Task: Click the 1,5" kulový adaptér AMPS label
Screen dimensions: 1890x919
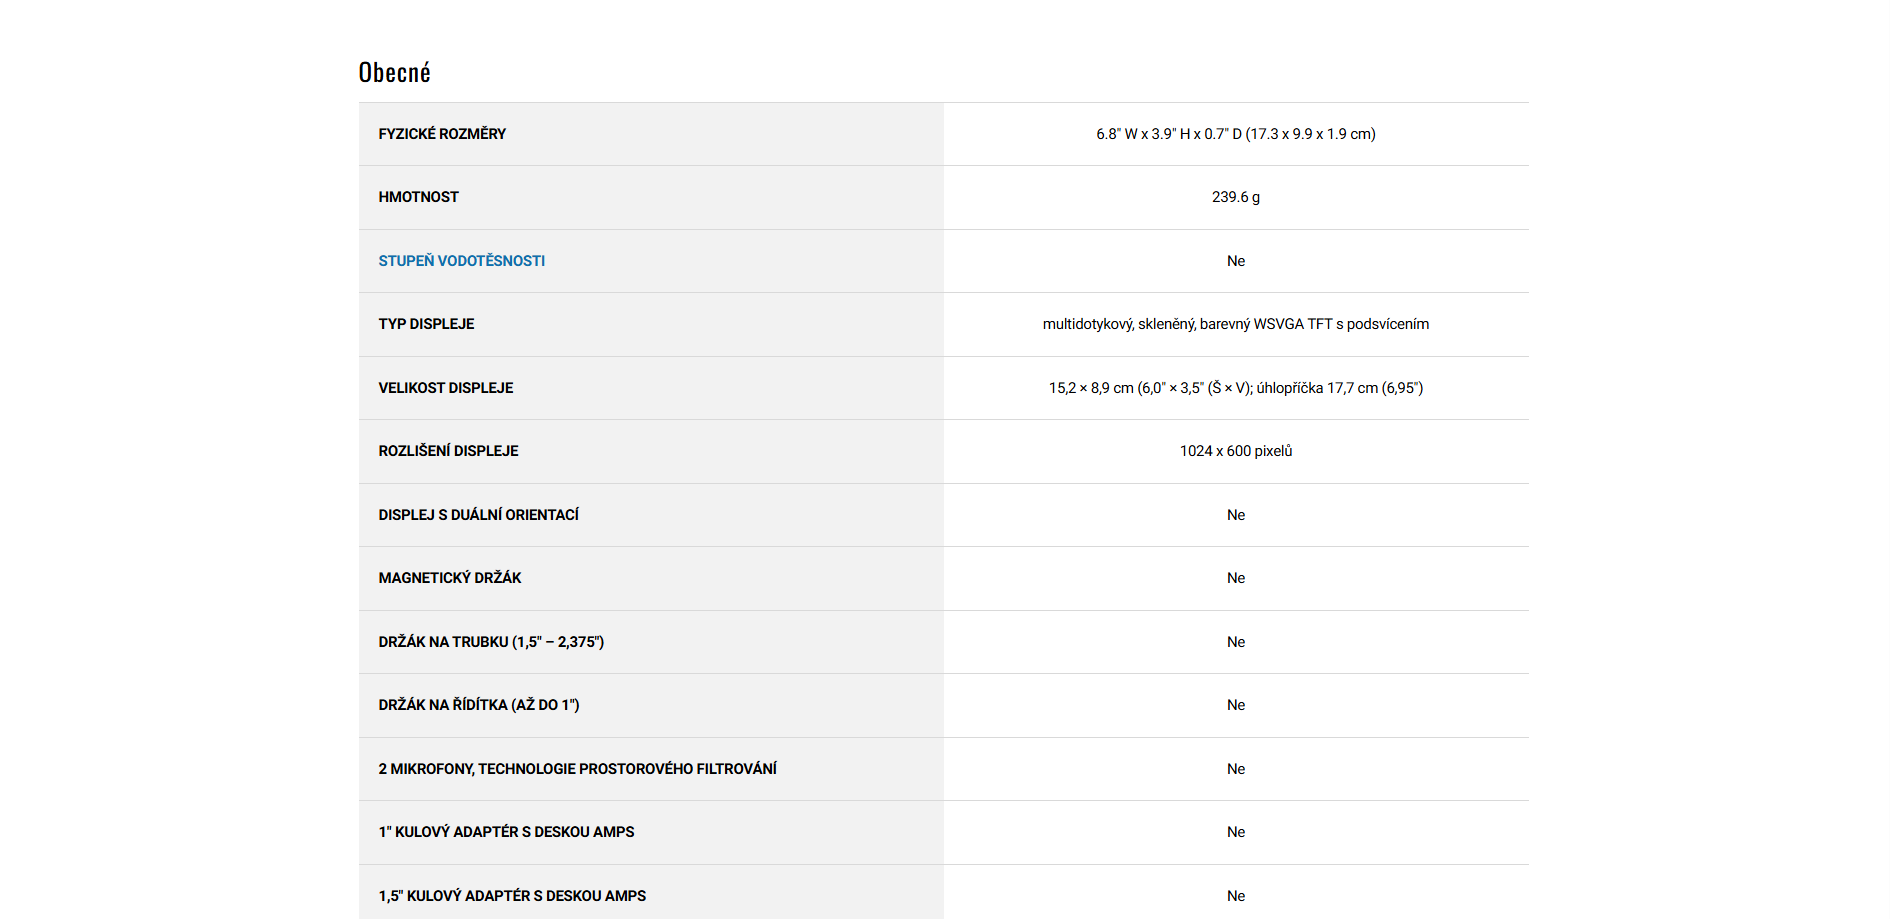Action: pyautogui.click(x=512, y=896)
